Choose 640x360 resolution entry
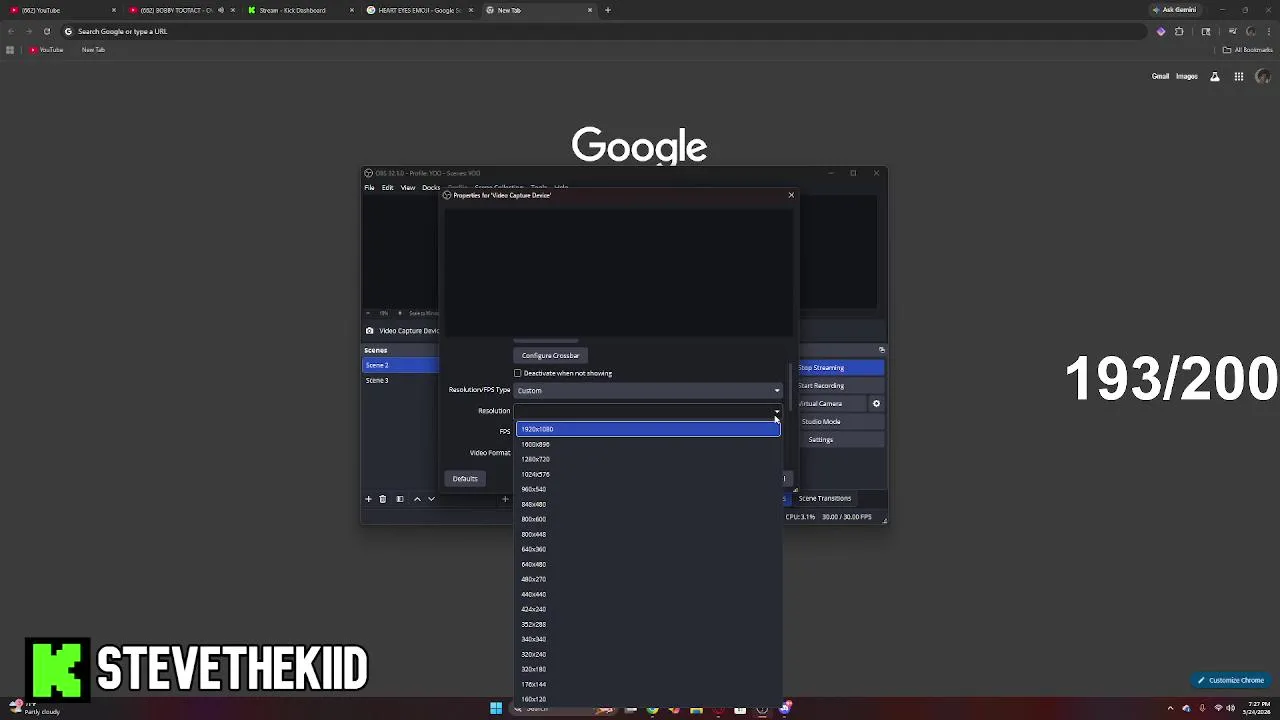The height and width of the screenshot is (720, 1280). (x=648, y=549)
